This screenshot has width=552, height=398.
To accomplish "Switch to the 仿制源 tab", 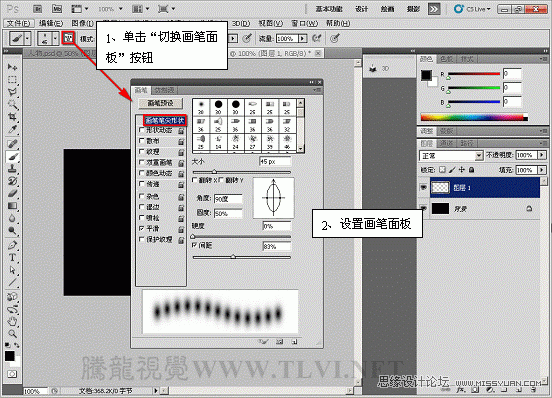I will tap(165, 90).
